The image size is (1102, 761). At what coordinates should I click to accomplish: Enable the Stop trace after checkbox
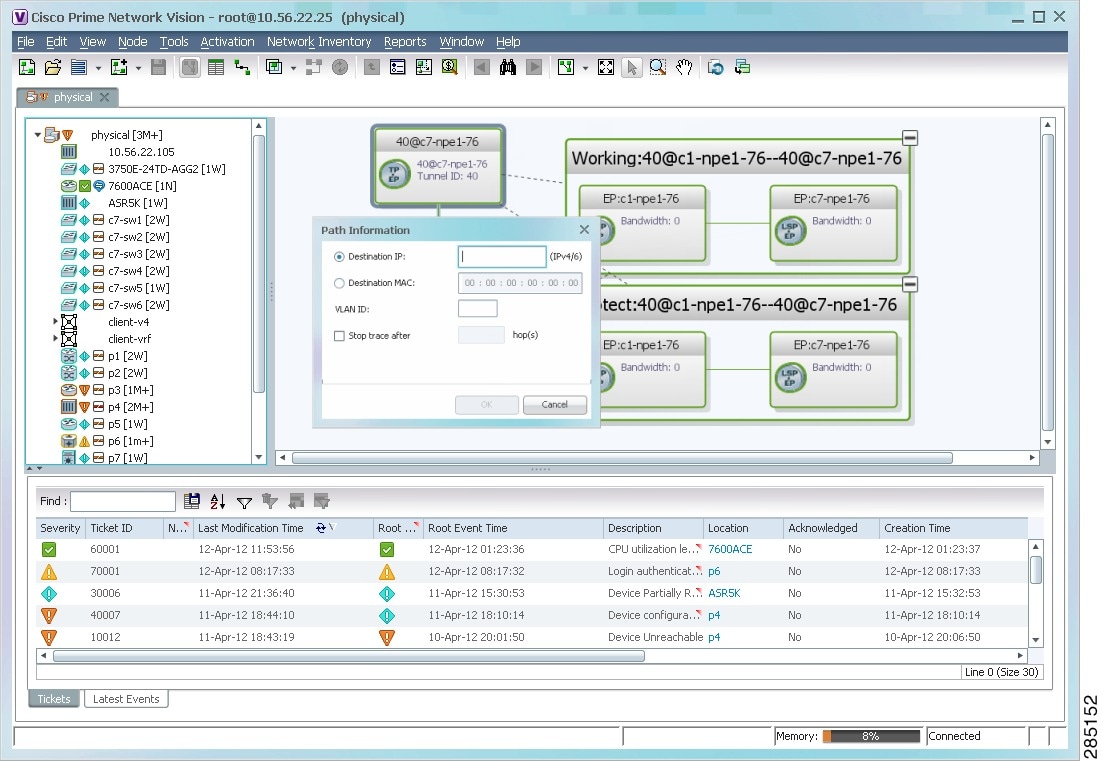339,336
